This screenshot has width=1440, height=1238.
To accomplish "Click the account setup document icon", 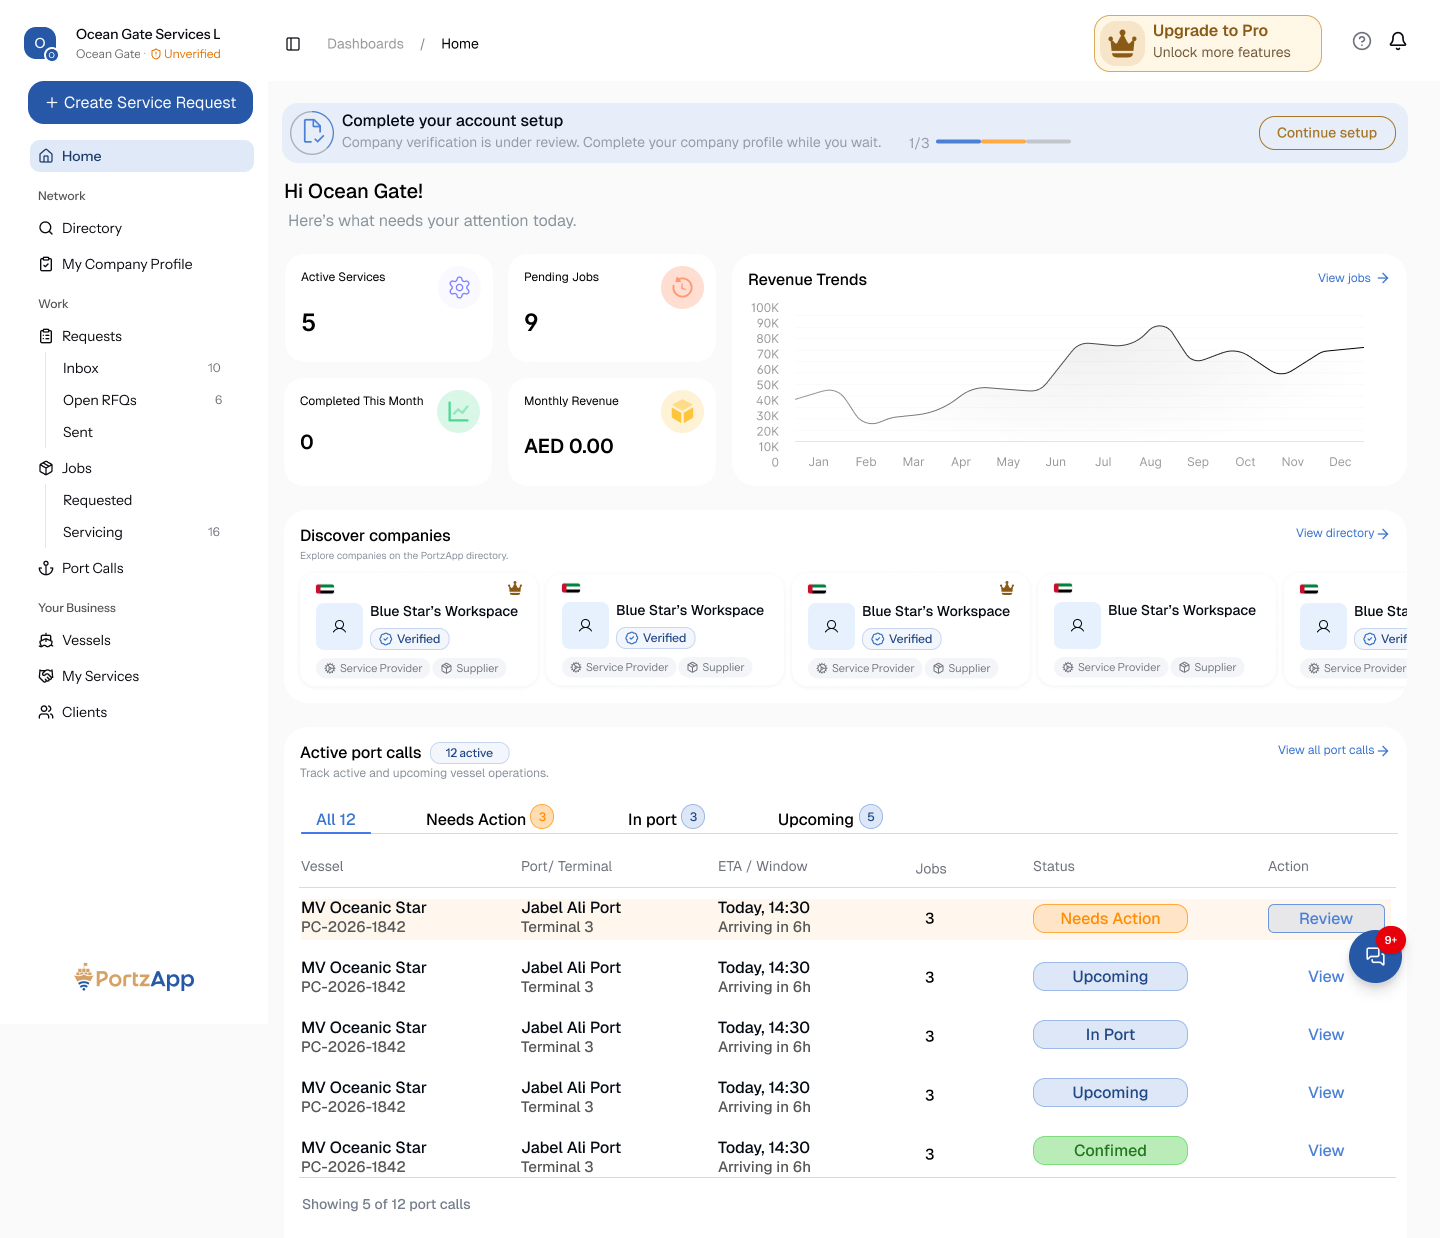I will tap(312, 133).
